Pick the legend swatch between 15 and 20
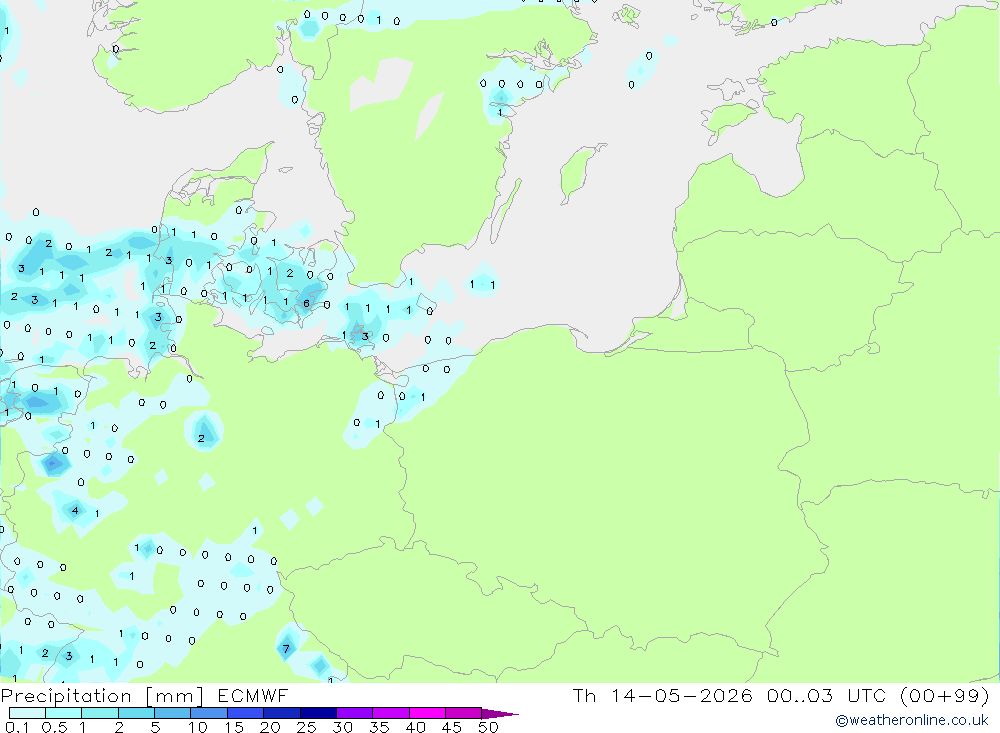Image resolution: width=1000 pixels, height=733 pixels. point(246,713)
